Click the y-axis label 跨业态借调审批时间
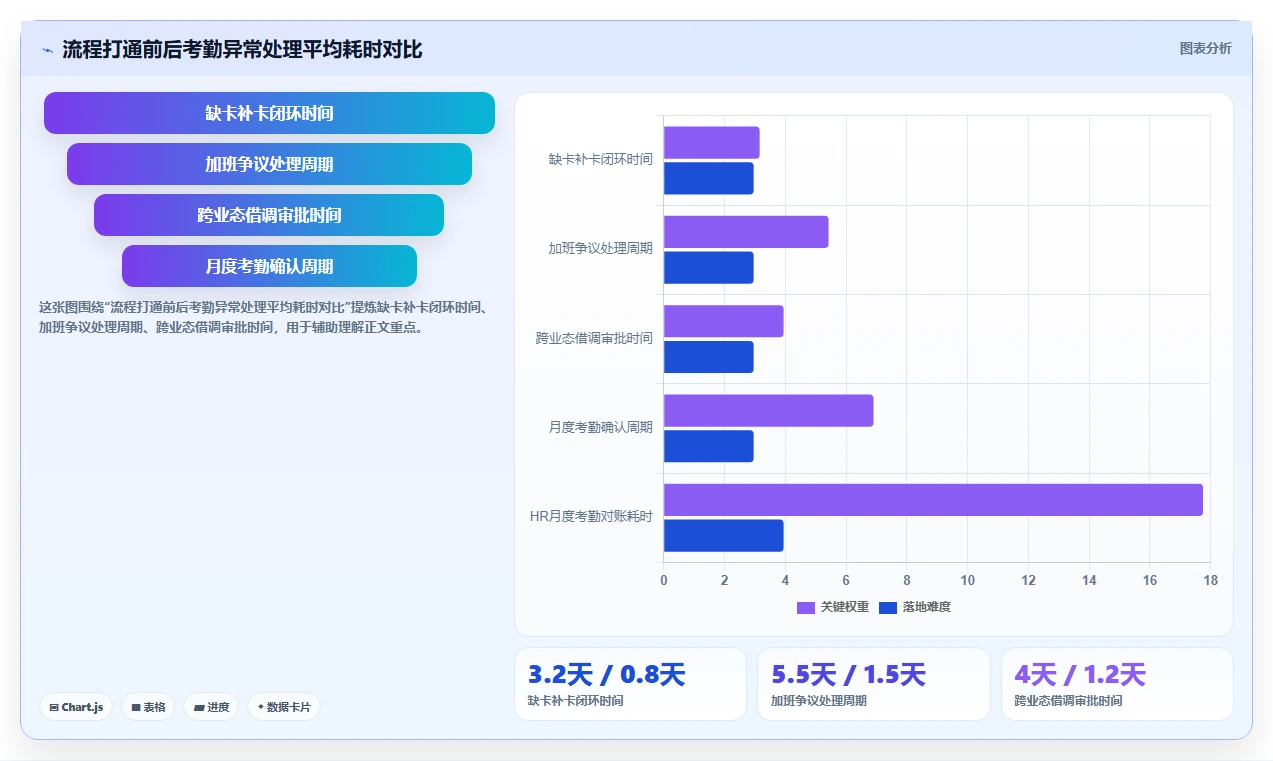1273x761 pixels. tap(594, 338)
